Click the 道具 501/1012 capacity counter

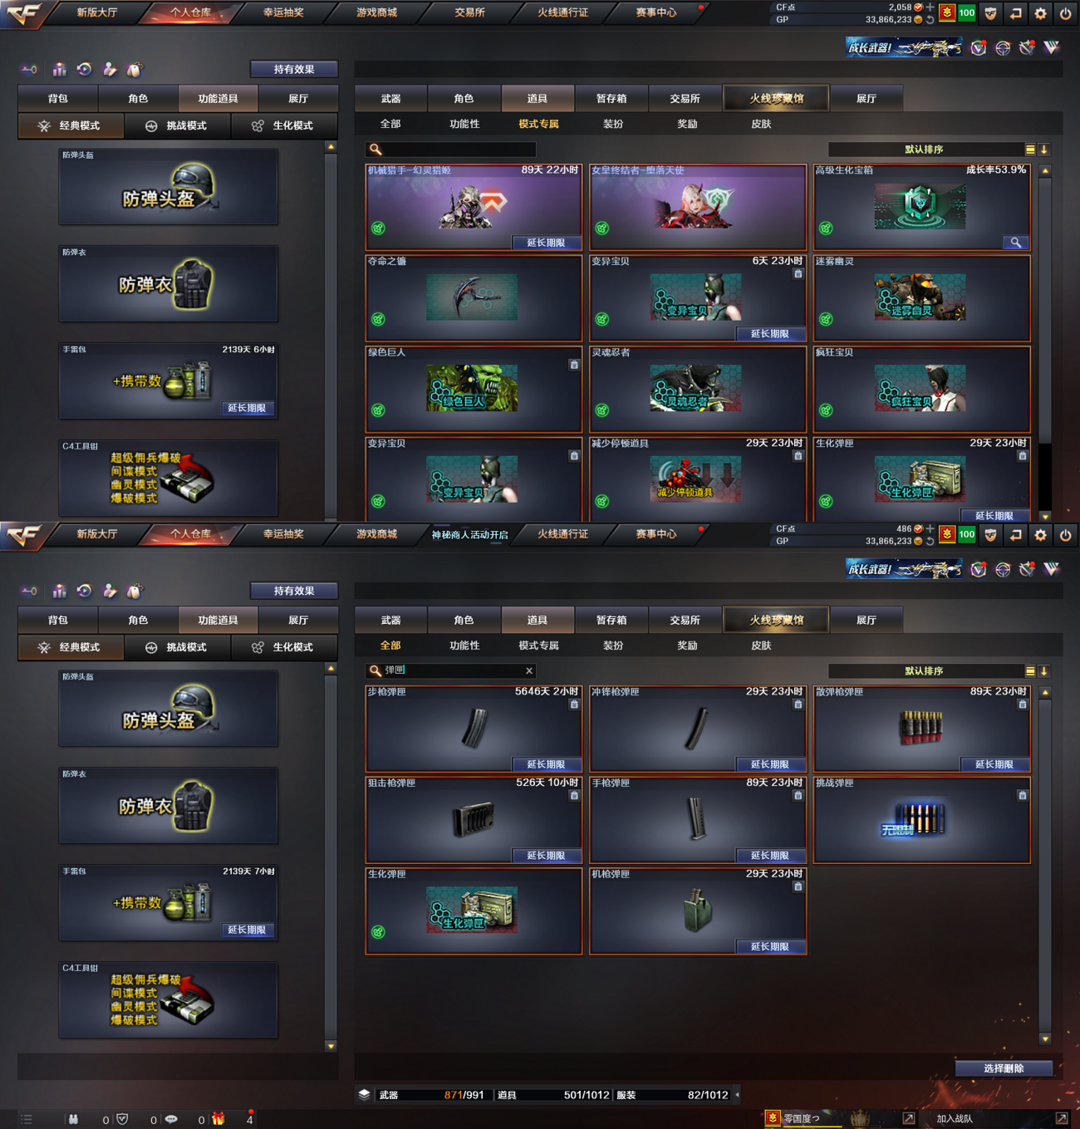pyautogui.click(x=554, y=1094)
